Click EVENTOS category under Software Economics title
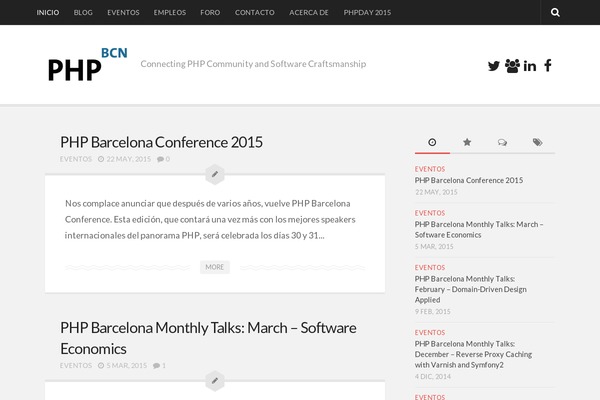The image size is (600, 400). coord(76,366)
